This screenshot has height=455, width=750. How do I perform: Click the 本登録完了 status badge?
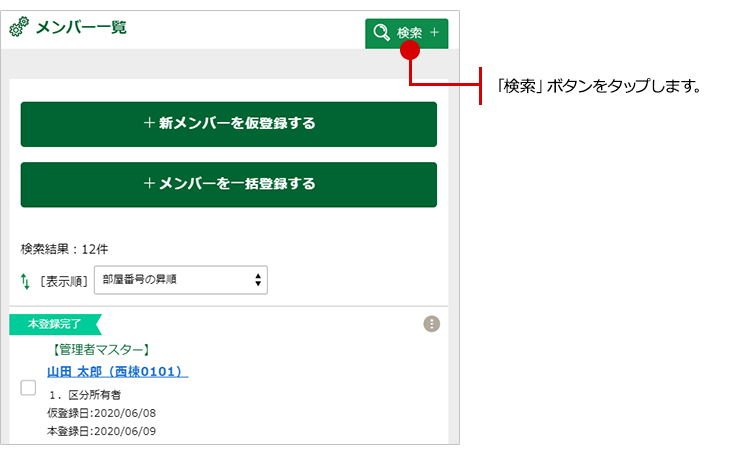tap(54, 324)
